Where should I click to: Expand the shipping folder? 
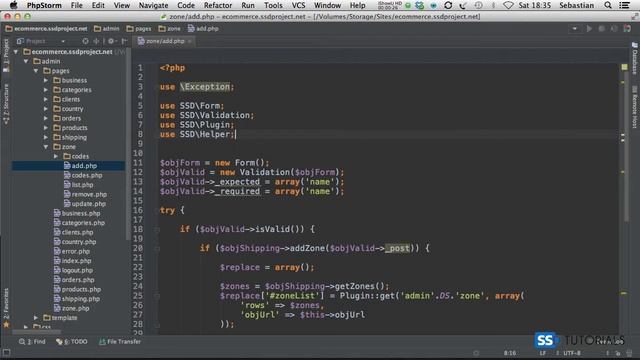point(46,138)
